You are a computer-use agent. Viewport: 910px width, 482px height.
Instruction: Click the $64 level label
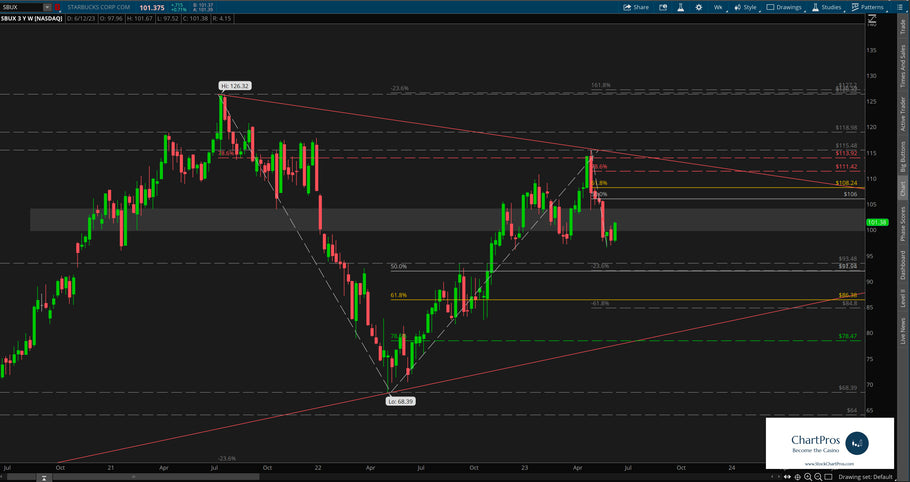coord(852,410)
